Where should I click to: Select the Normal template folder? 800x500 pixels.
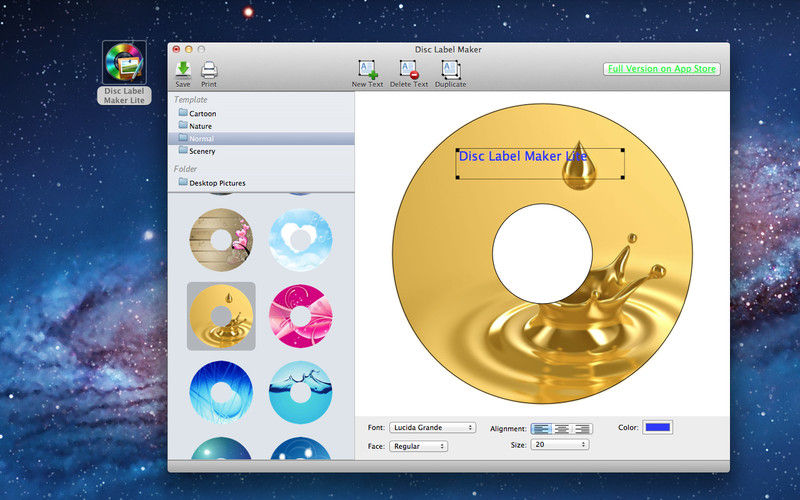coord(261,138)
